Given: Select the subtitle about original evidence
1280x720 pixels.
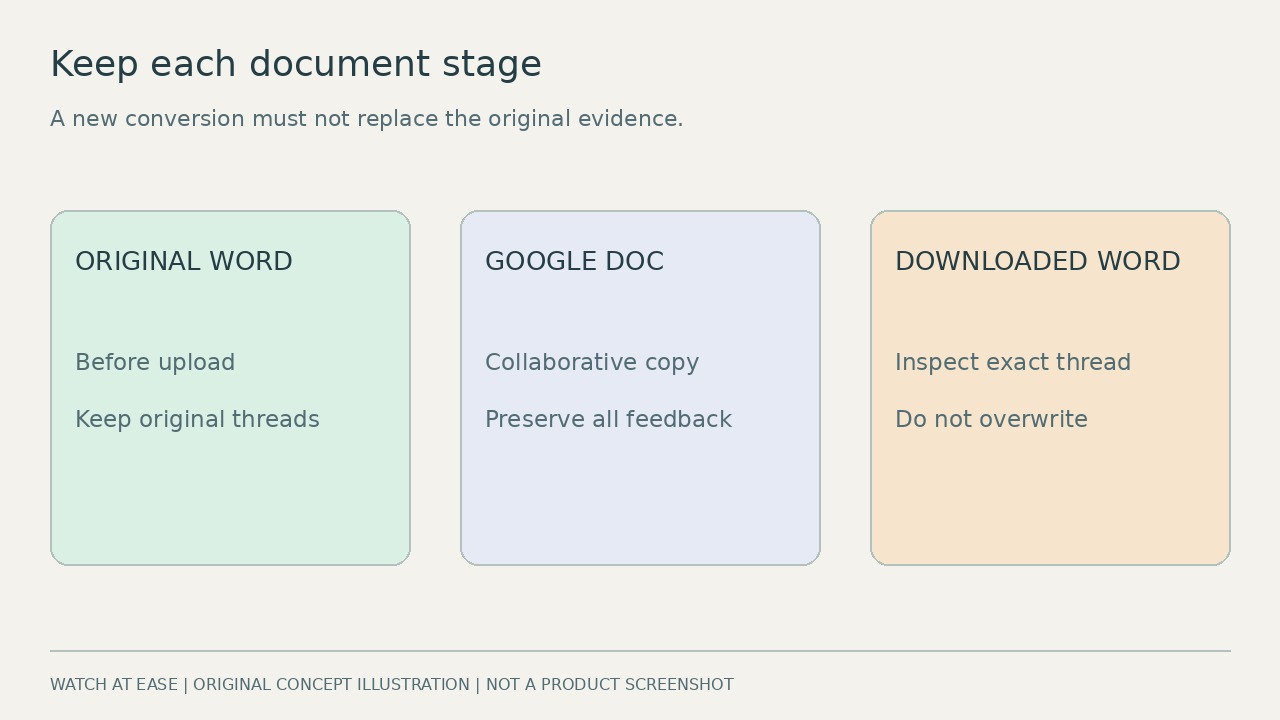Looking at the screenshot, I should [x=367, y=119].
